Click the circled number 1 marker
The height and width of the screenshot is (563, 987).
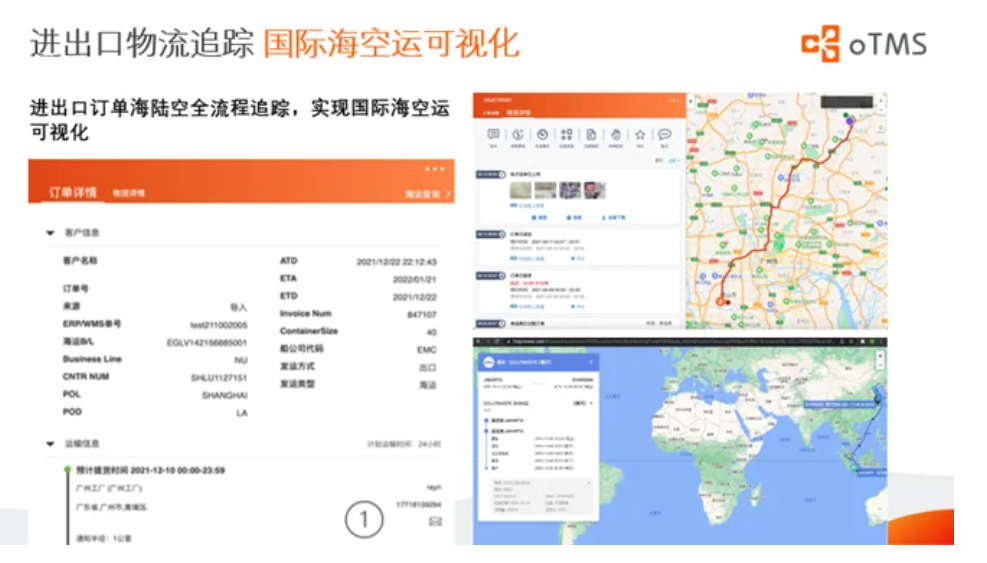pos(364,519)
